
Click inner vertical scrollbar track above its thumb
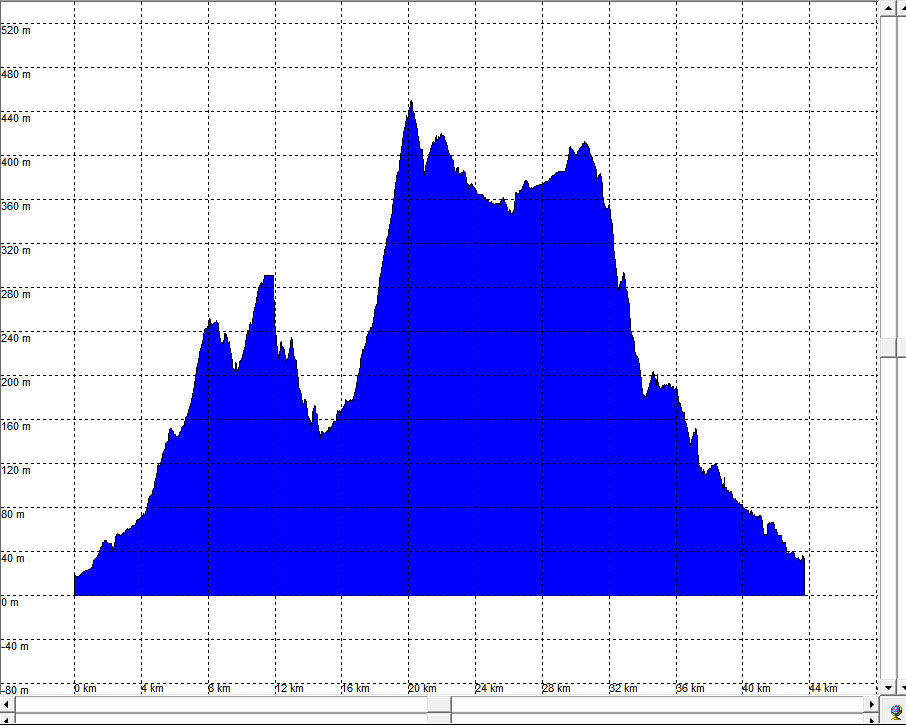888,176
